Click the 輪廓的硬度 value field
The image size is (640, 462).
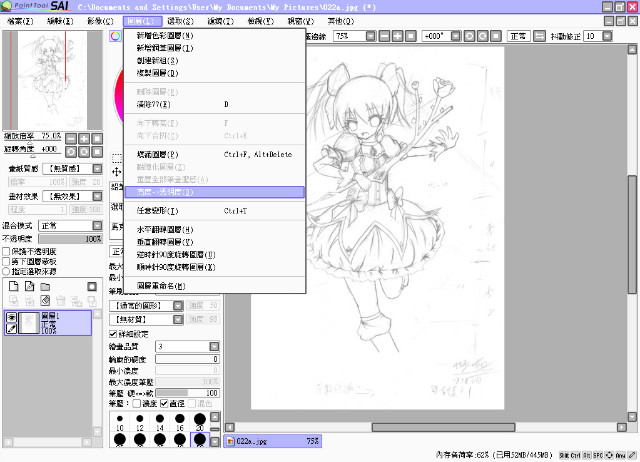tap(187, 359)
